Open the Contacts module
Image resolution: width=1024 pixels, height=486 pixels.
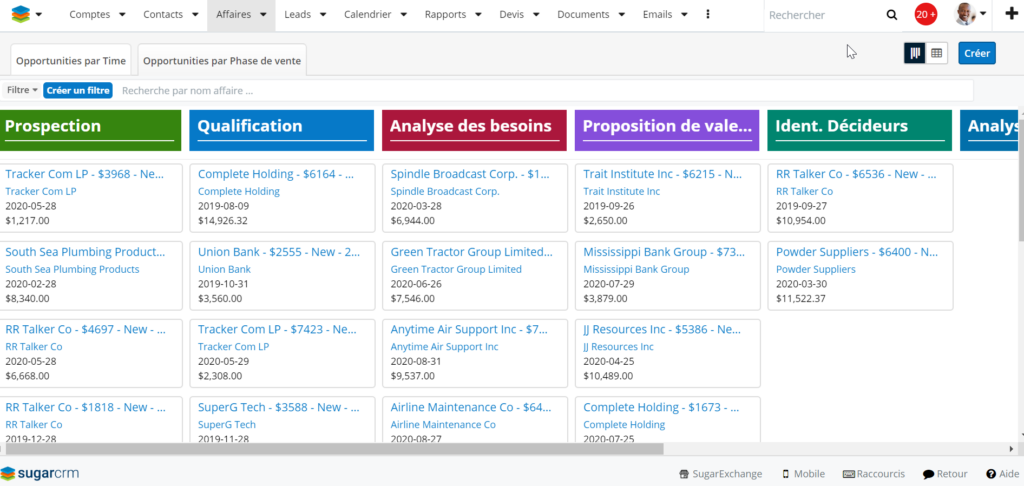pyautogui.click(x=163, y=14)
